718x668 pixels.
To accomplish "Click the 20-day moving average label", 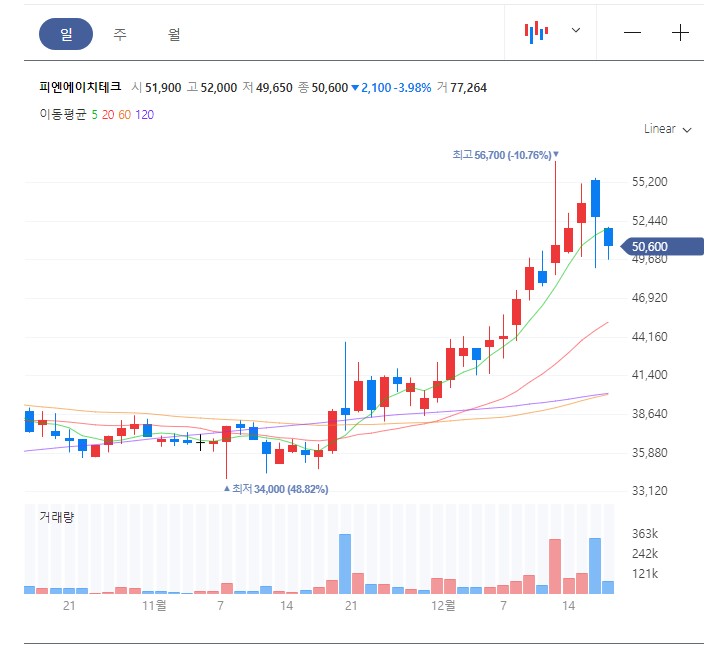I will [108, 114].
